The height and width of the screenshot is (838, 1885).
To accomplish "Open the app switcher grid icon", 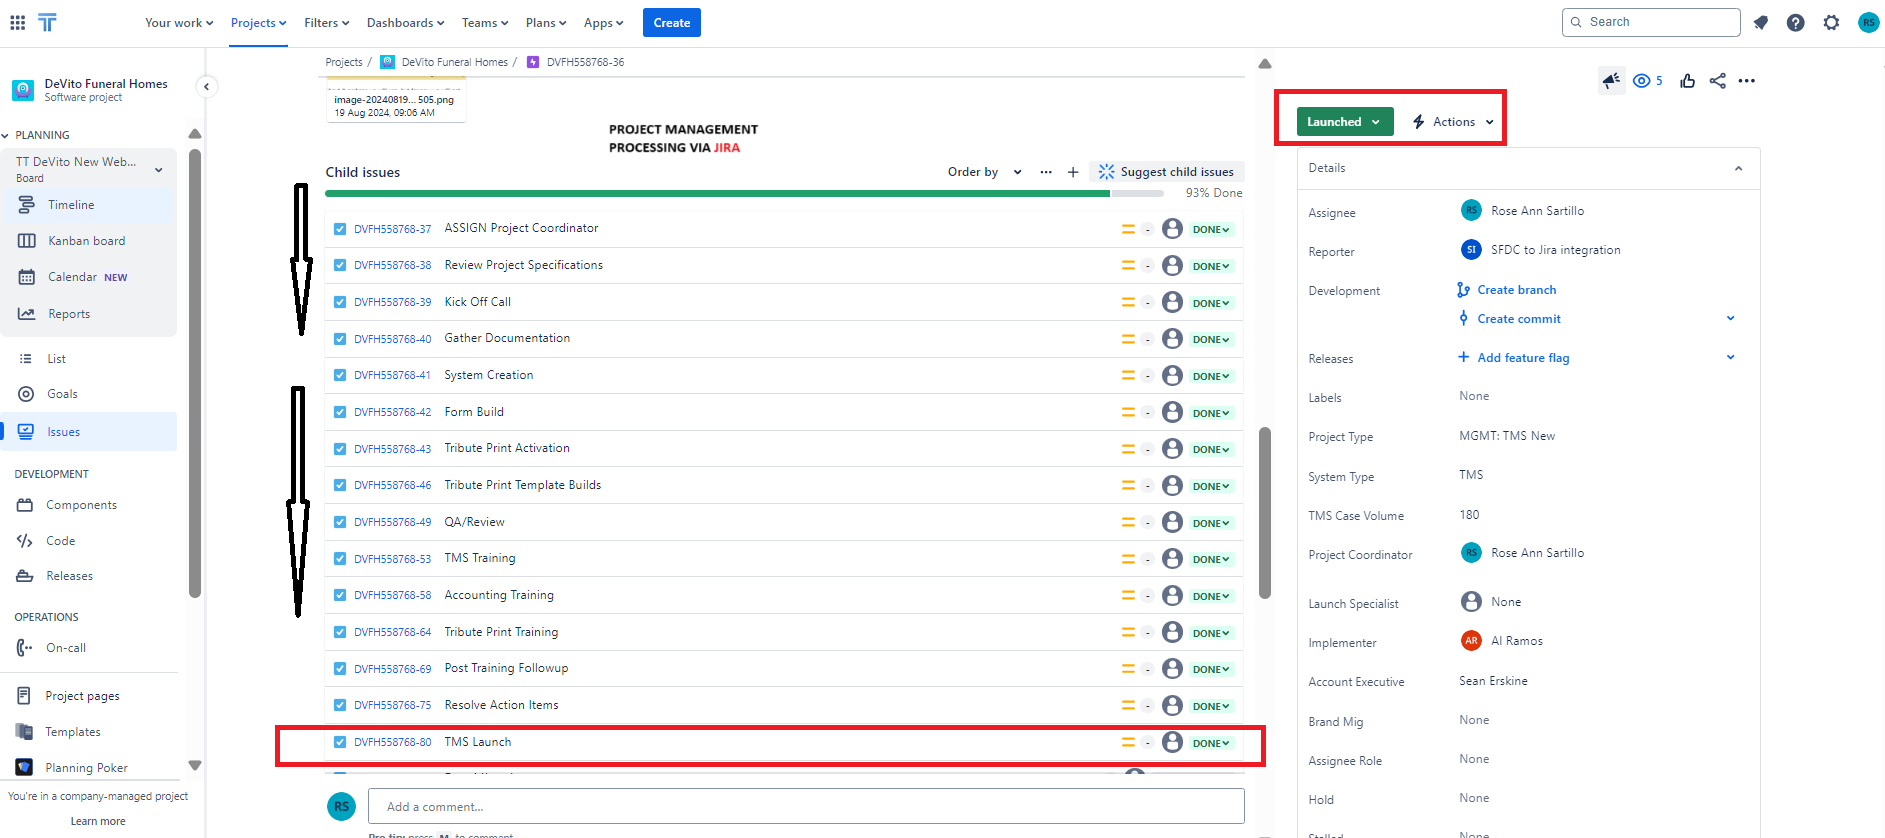I will click(18, 22).
